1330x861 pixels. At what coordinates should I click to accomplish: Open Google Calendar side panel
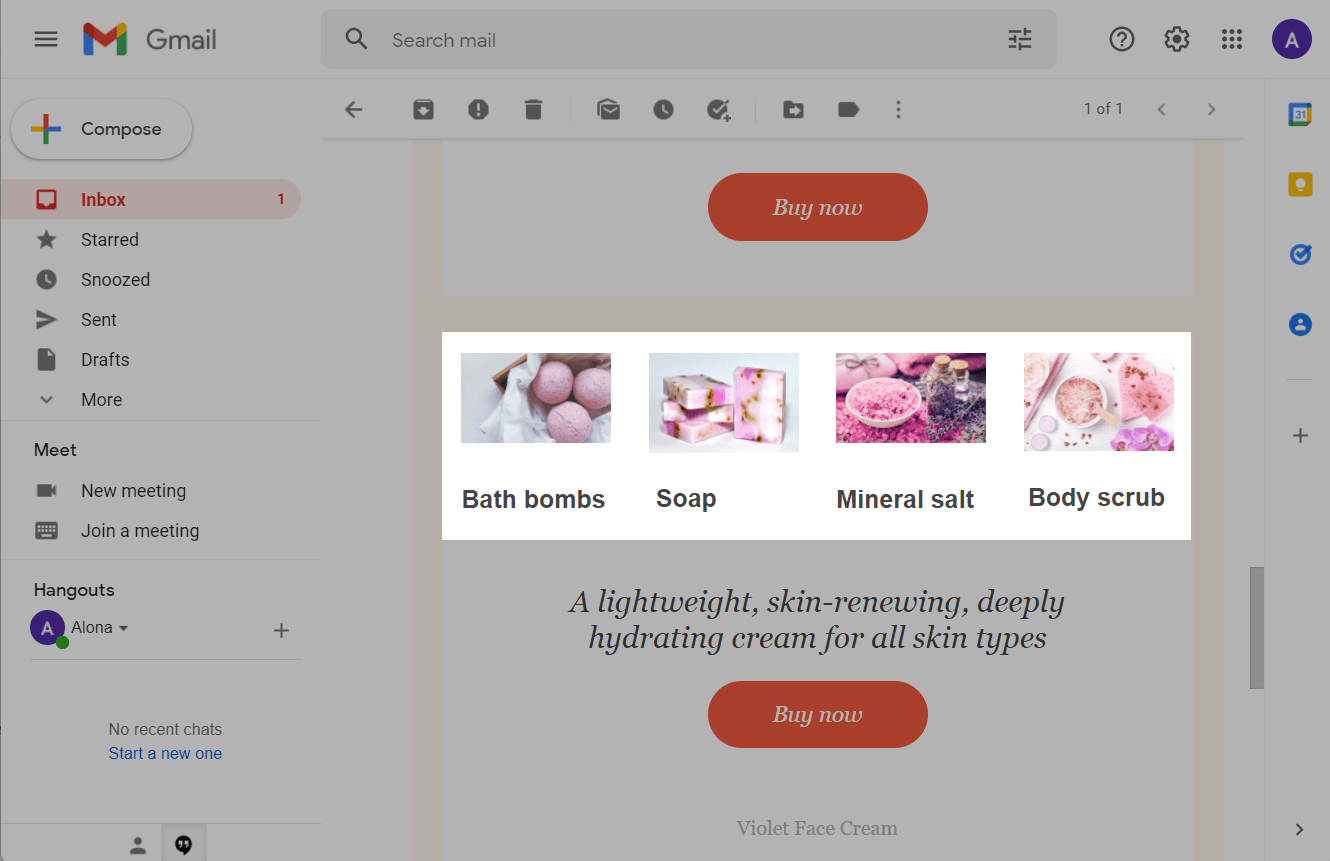[1299, 115]
